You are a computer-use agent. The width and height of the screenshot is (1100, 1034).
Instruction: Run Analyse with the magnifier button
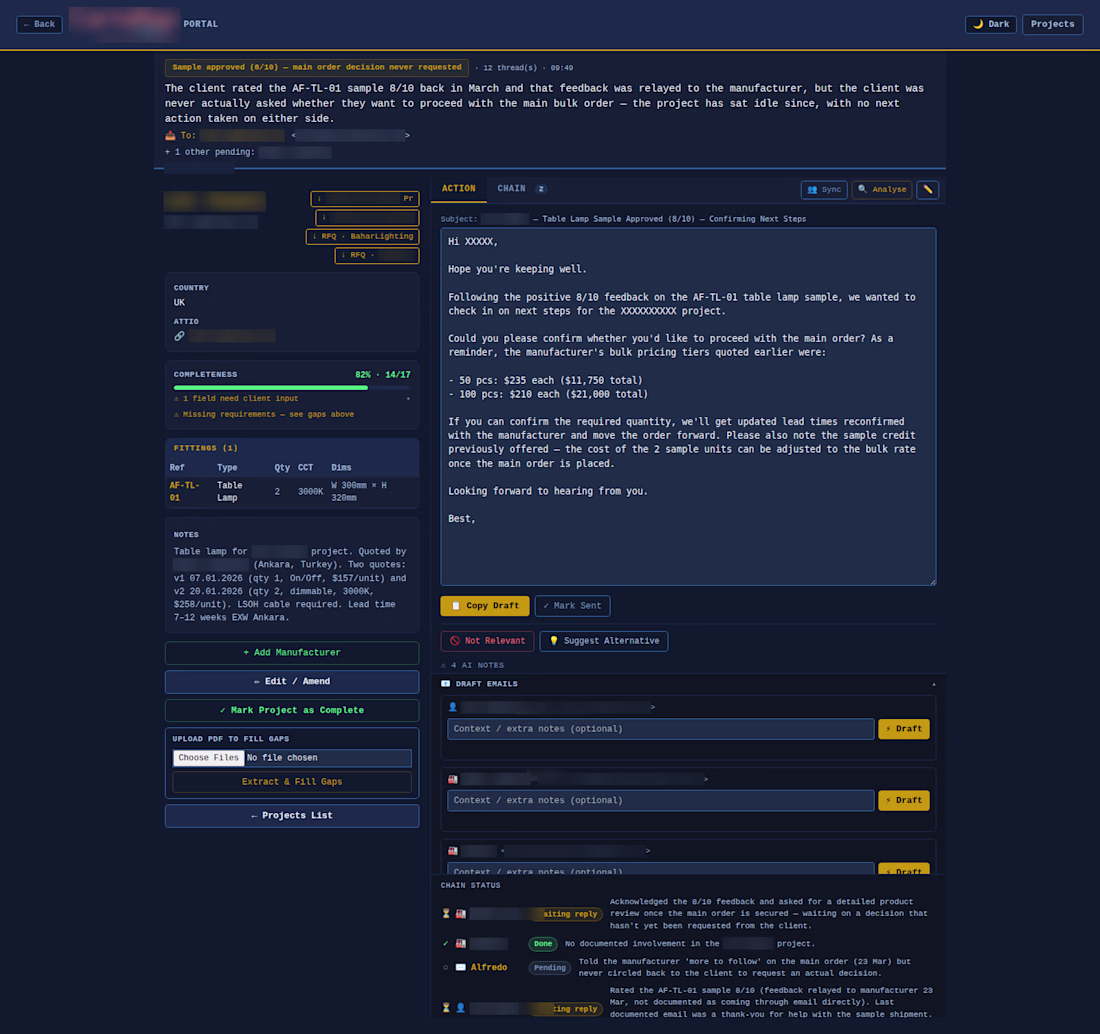click(882, 189)
